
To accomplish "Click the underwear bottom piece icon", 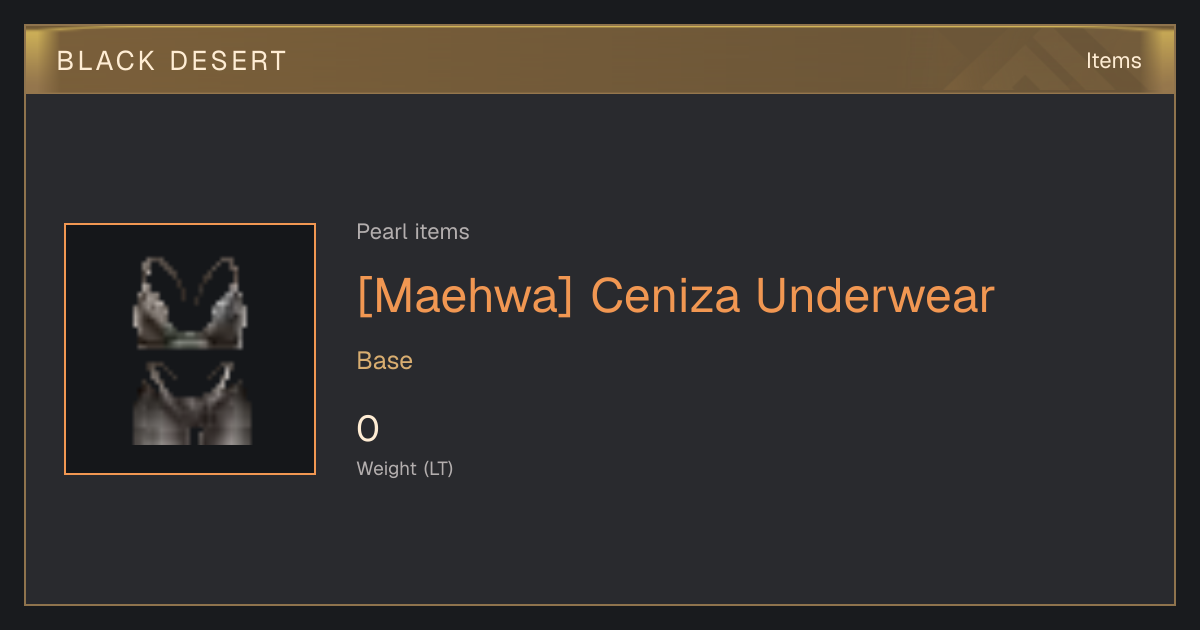I will (191, 404).
